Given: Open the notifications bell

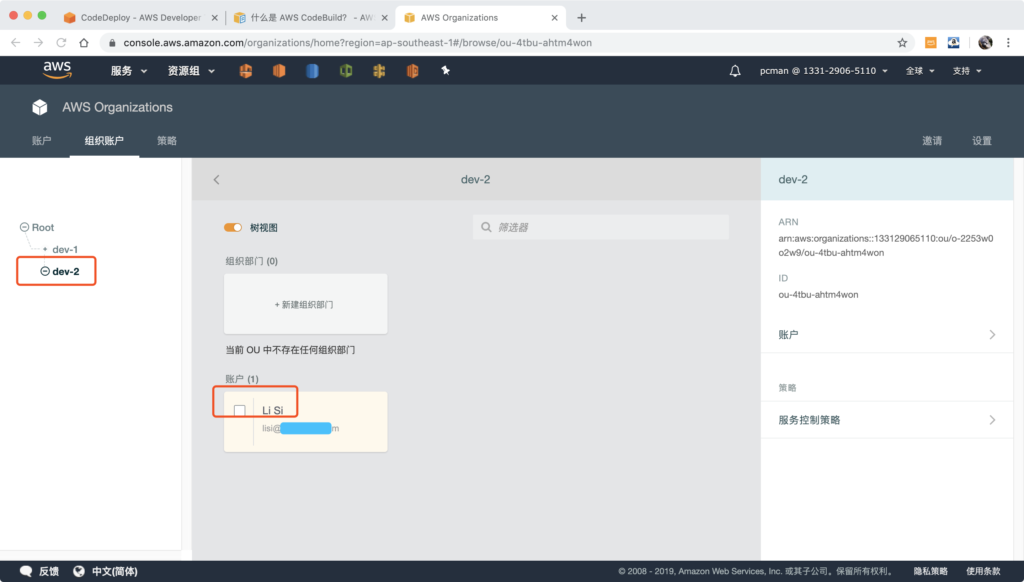Looking at the screenshot, I should (735, 71).
